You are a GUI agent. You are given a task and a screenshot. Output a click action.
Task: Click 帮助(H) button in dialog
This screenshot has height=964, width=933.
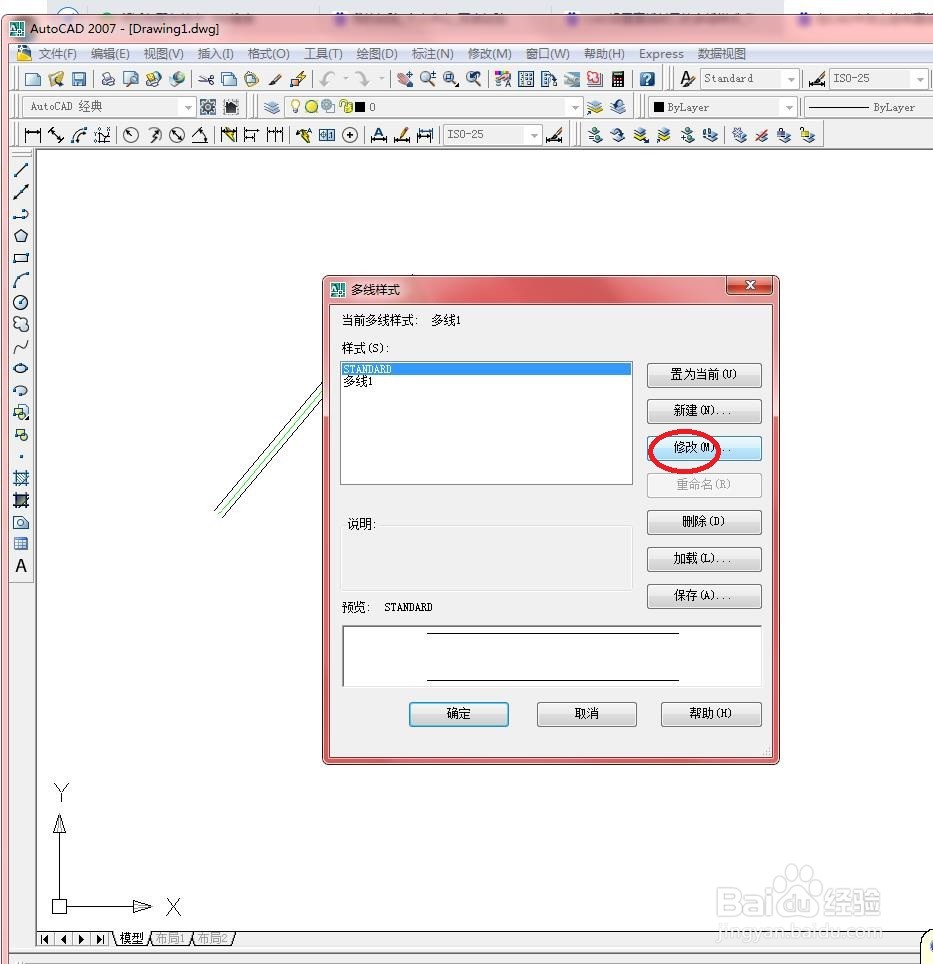click(711, 714)
